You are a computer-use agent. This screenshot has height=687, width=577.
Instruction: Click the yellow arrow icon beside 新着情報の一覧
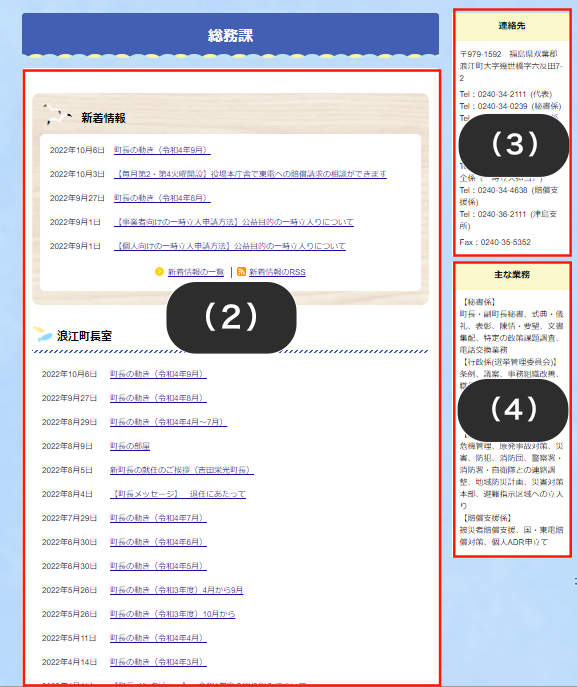coord(159,272)
